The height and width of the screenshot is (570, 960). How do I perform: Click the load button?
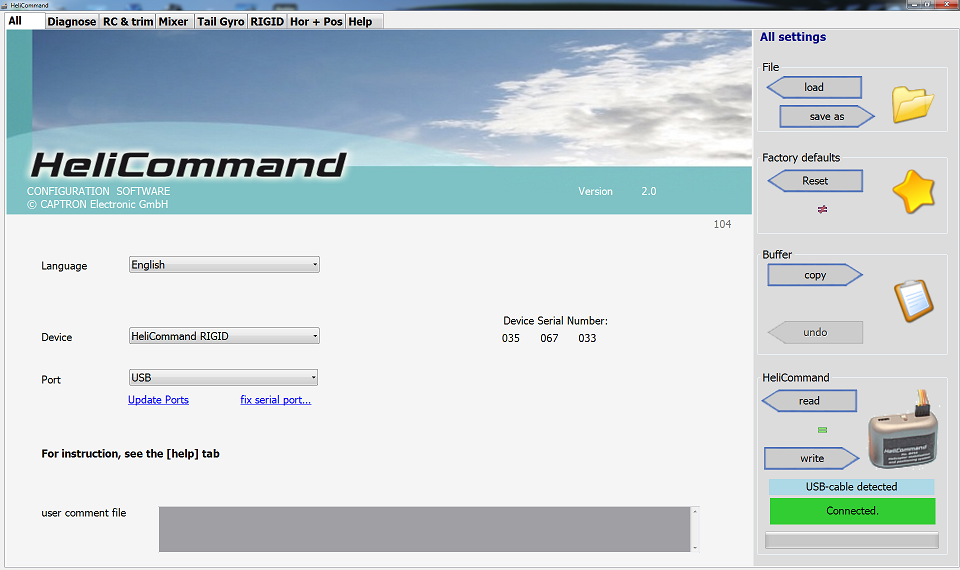pos(814,88)
